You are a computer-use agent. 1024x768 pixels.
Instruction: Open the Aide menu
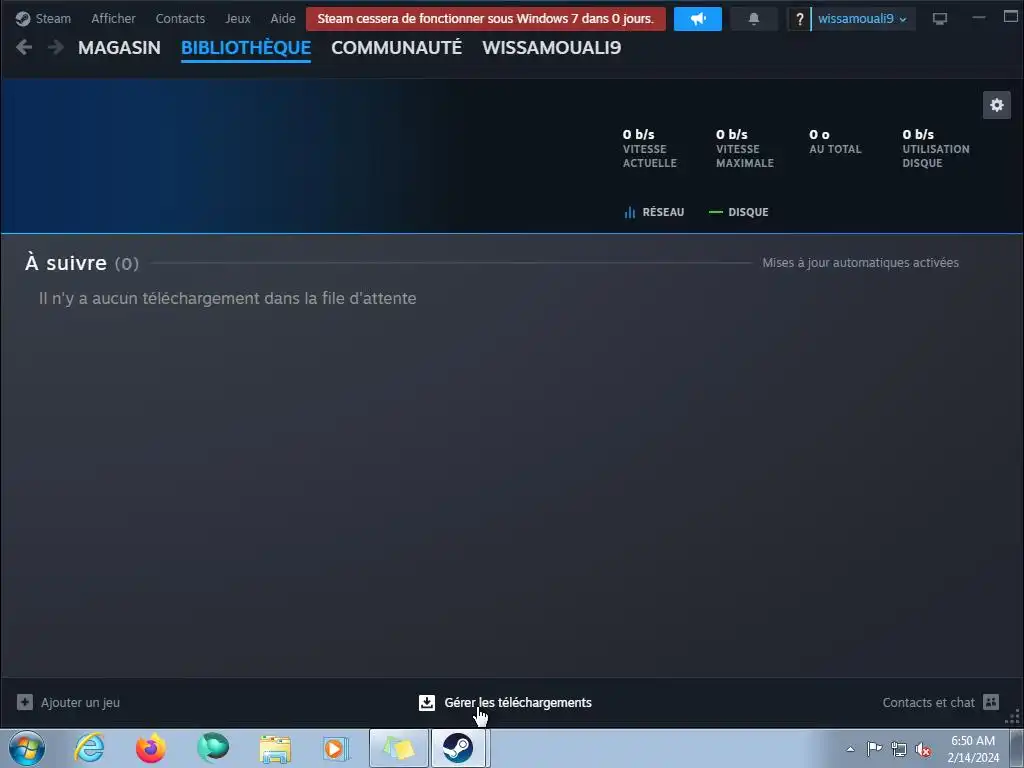click(x=283, y=18)
